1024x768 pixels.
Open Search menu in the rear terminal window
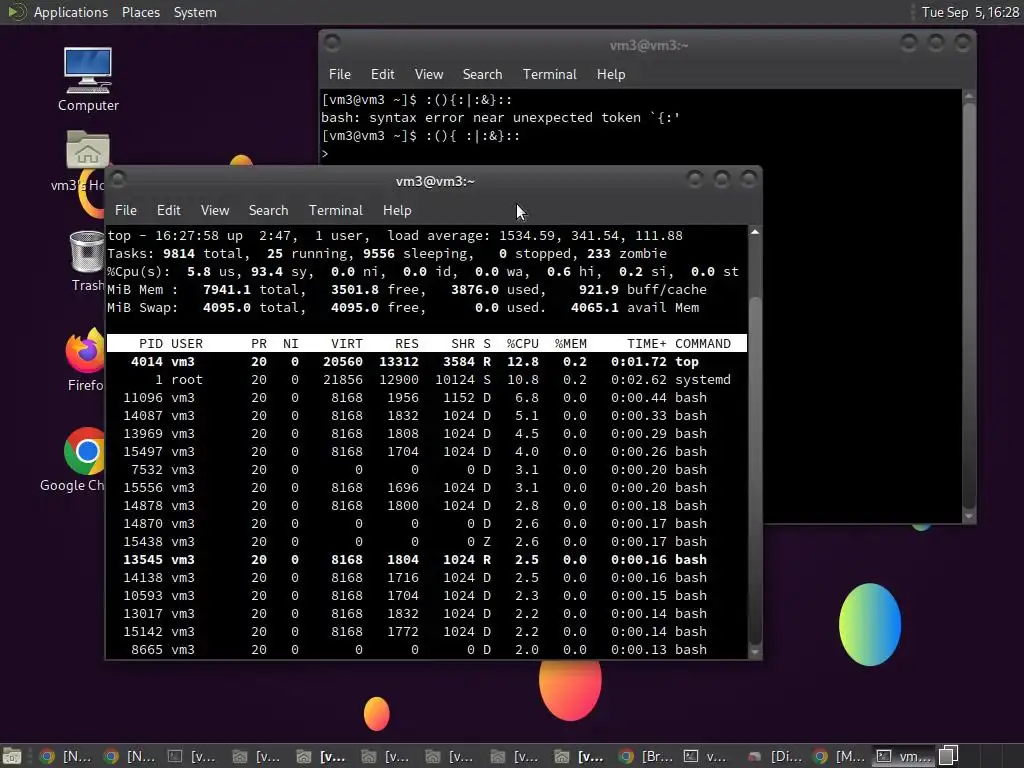482,74
